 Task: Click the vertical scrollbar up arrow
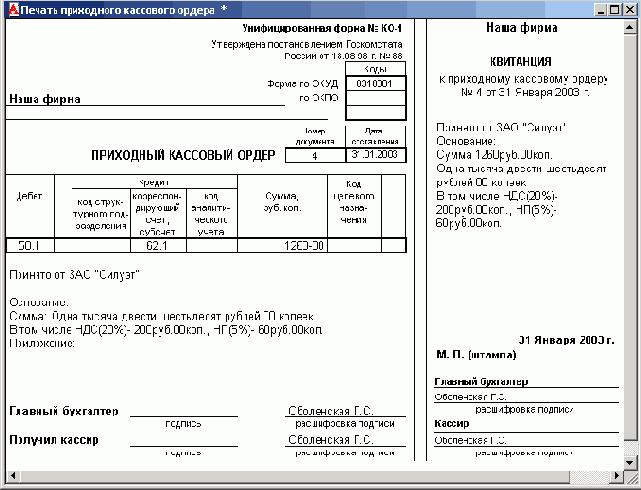(x=629, y=27)
